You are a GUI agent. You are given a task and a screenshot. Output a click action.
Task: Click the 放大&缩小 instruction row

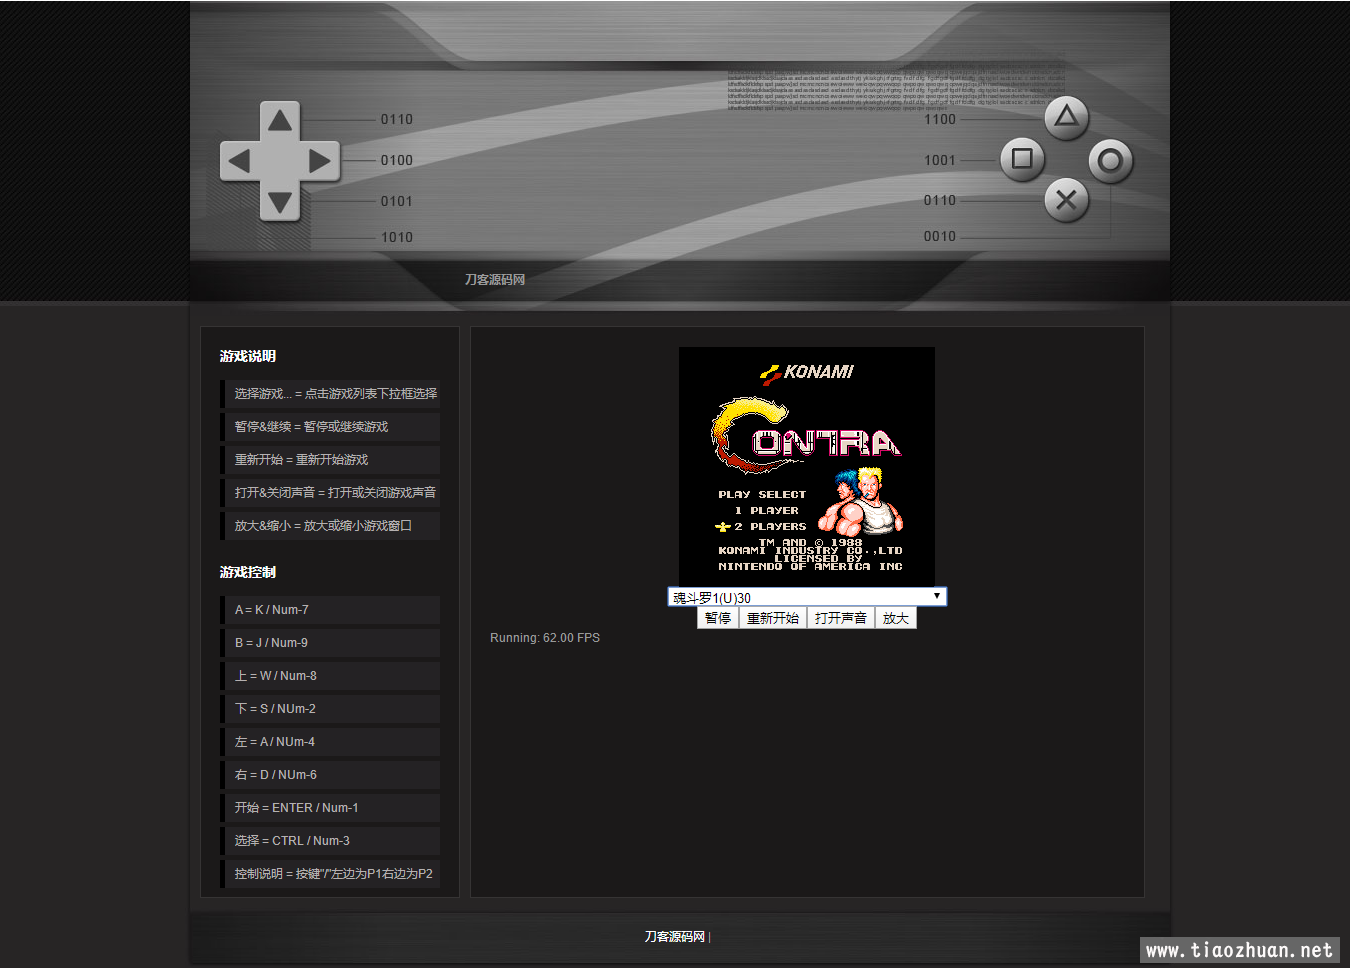pos(330,526)
